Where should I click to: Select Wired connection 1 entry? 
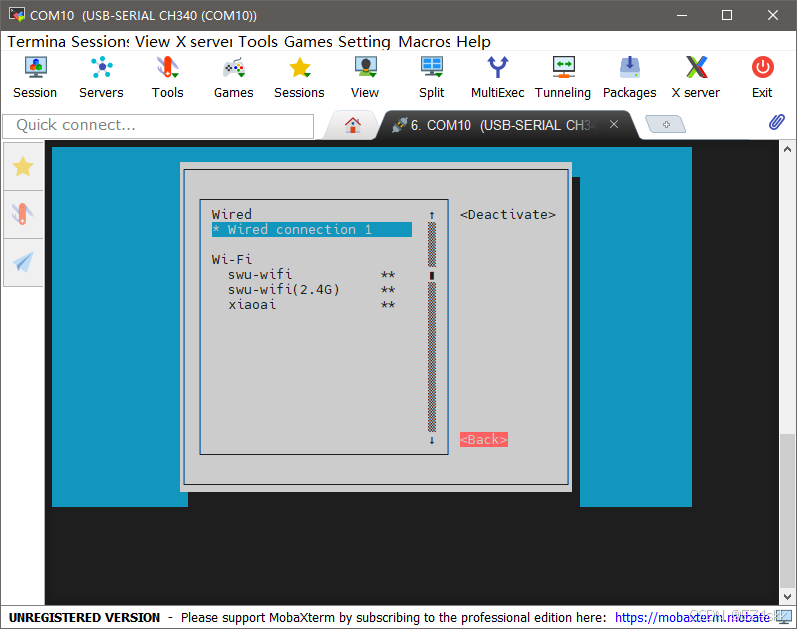click(x=312, y=229)
